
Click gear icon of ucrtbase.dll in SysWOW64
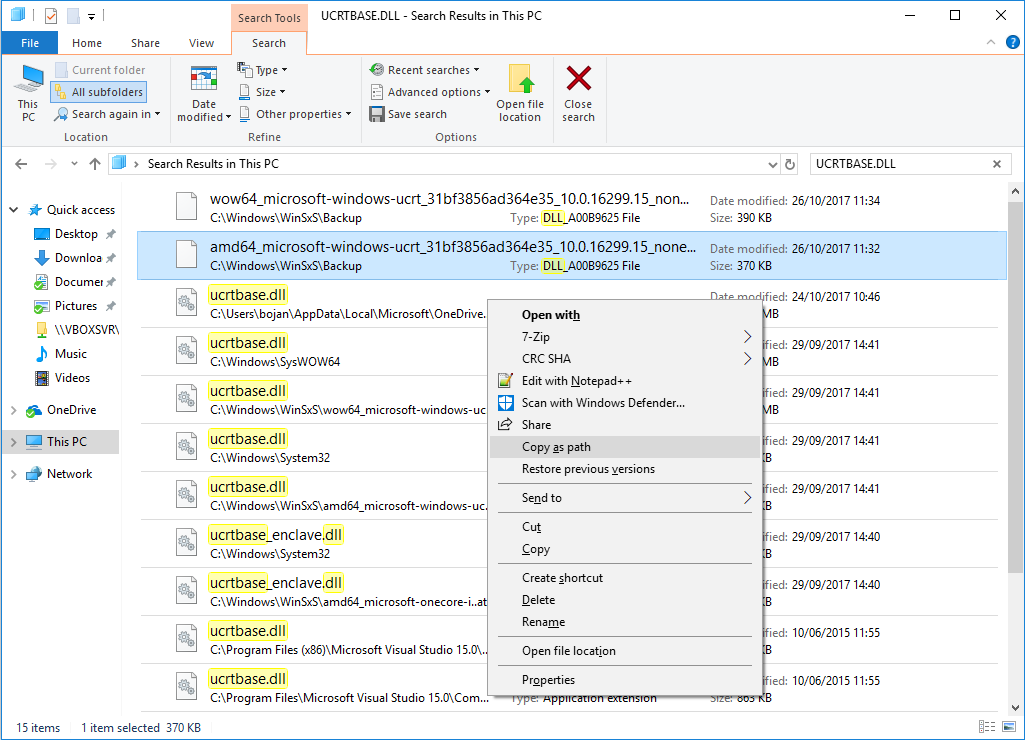[186, 350]
